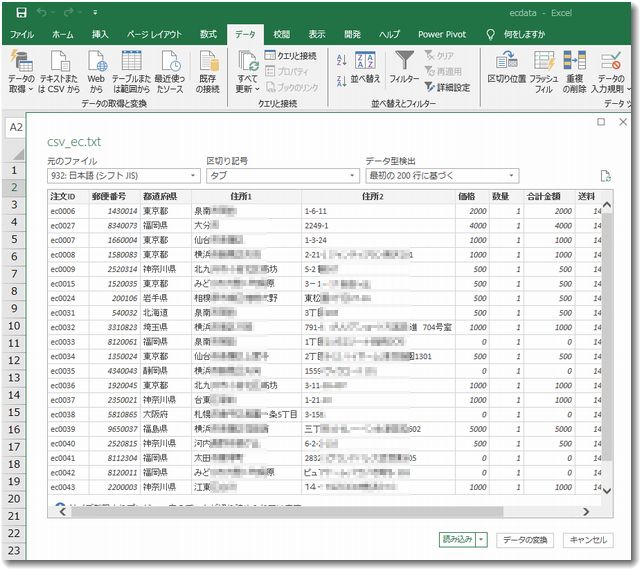
Task: Click the キャンセル button
Action: click(588, 540)
